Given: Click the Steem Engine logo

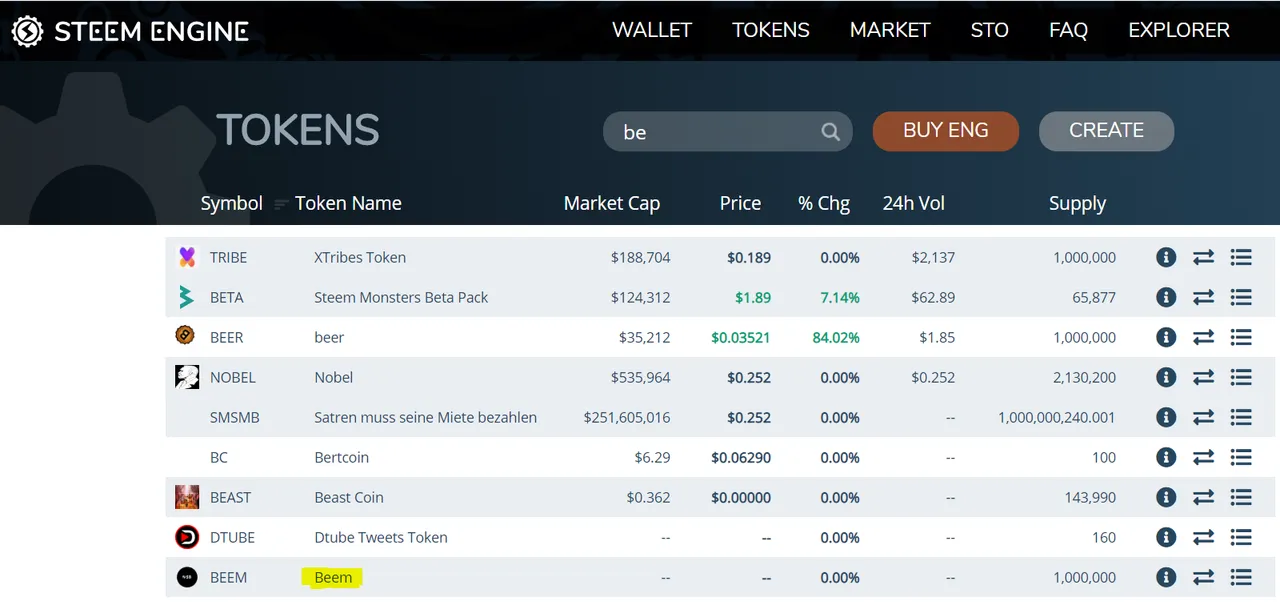Looking at the screenshot, I should pyautogui.click(x=130, y=31).
